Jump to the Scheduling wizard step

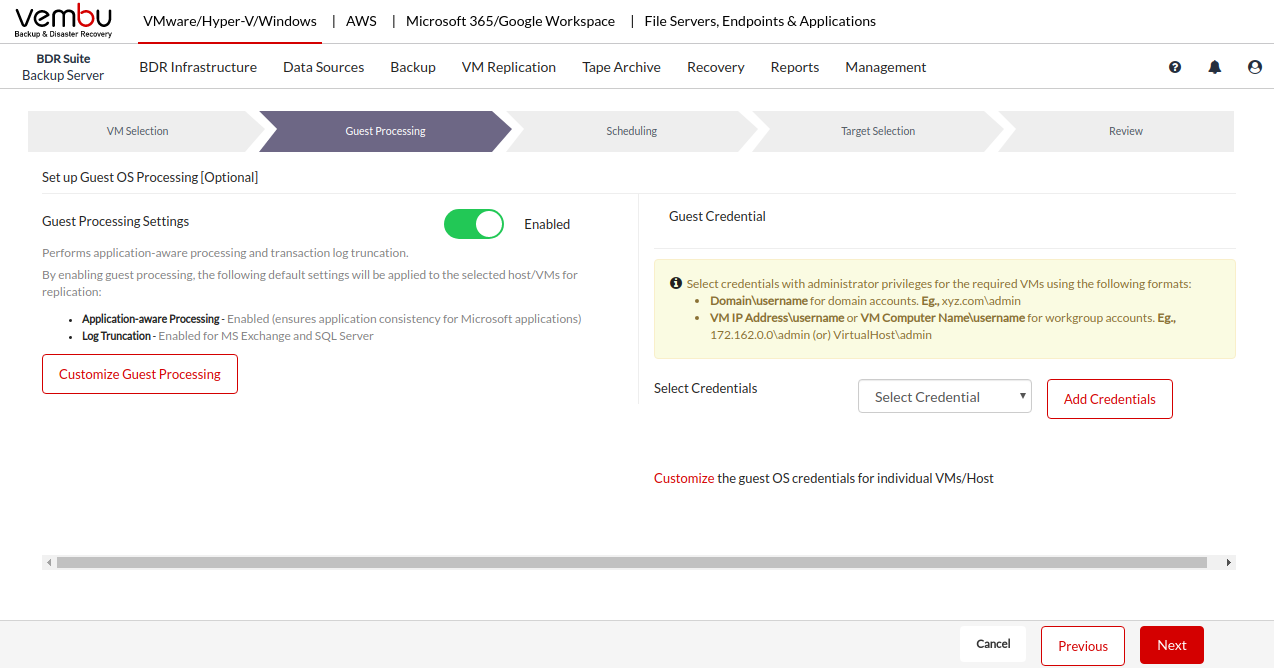tap(631, 131)
